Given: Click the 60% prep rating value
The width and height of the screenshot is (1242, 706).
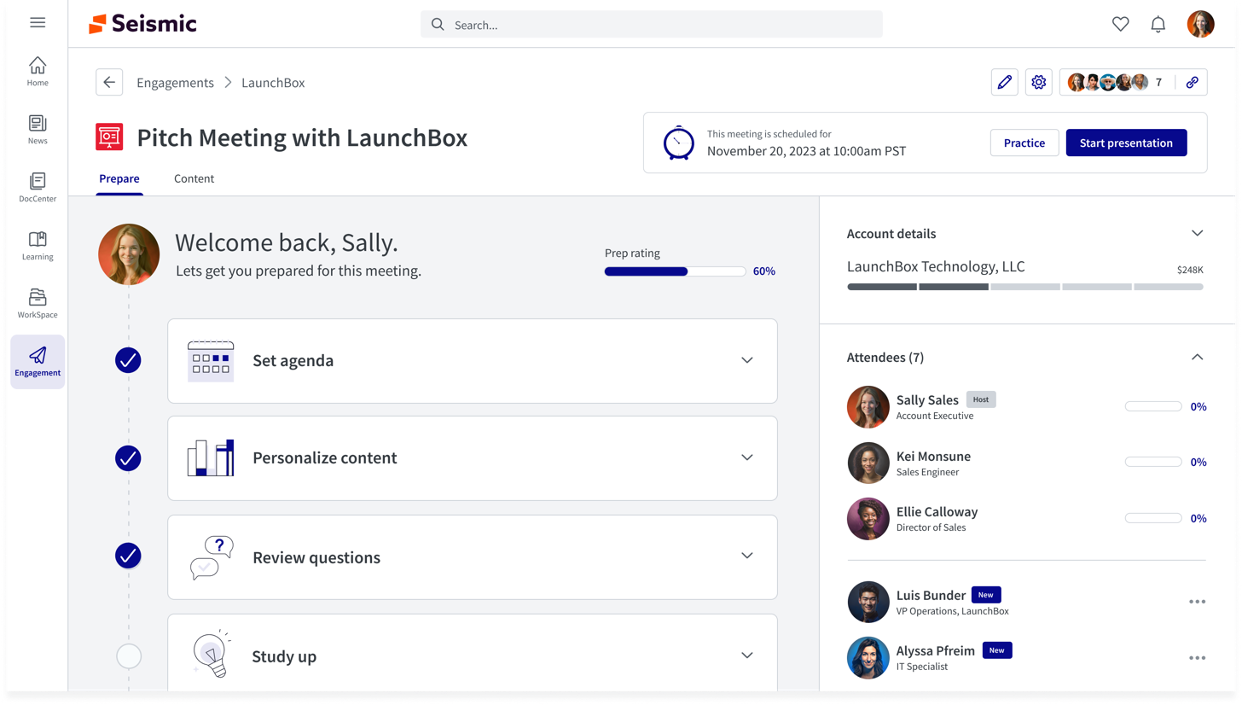Looking at the screenshot, I should [764, 271].
